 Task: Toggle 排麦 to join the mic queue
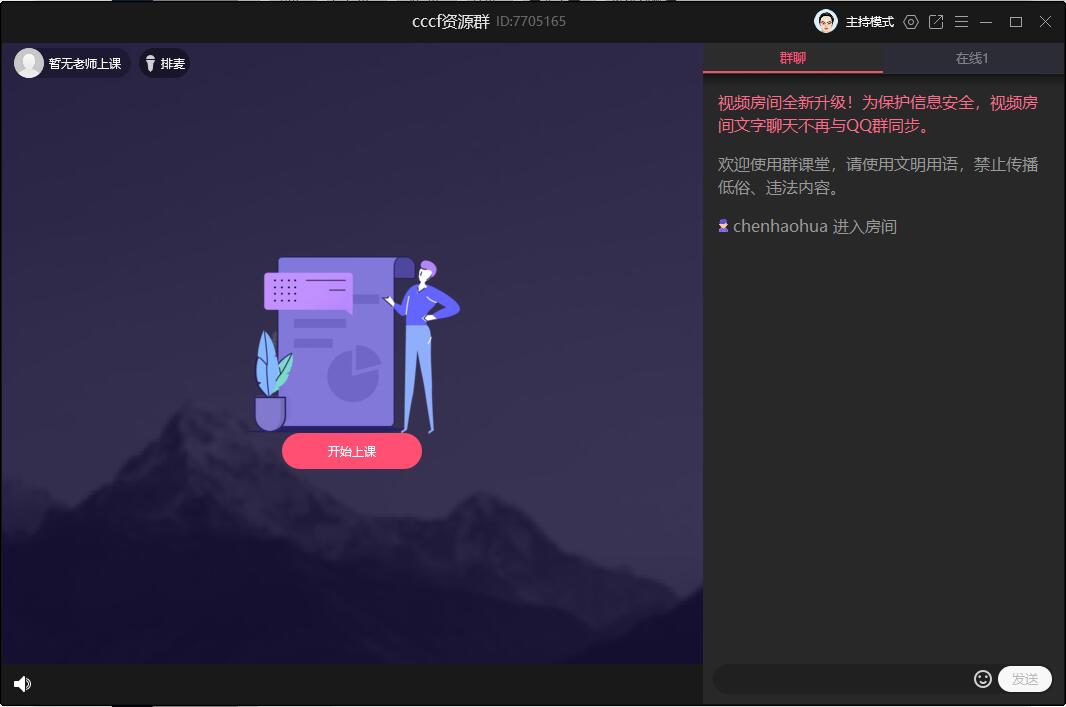click(x=164, y=62)
